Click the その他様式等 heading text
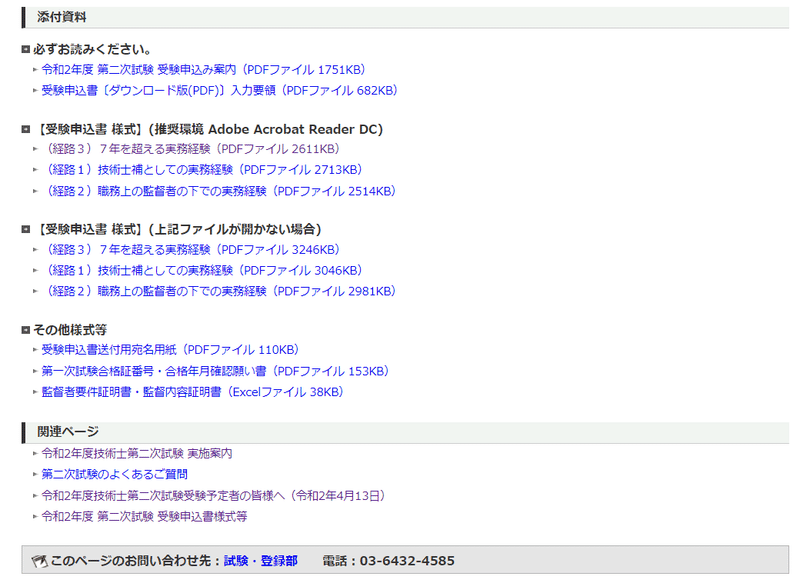800x583 pixels. [x=70, y=330]
